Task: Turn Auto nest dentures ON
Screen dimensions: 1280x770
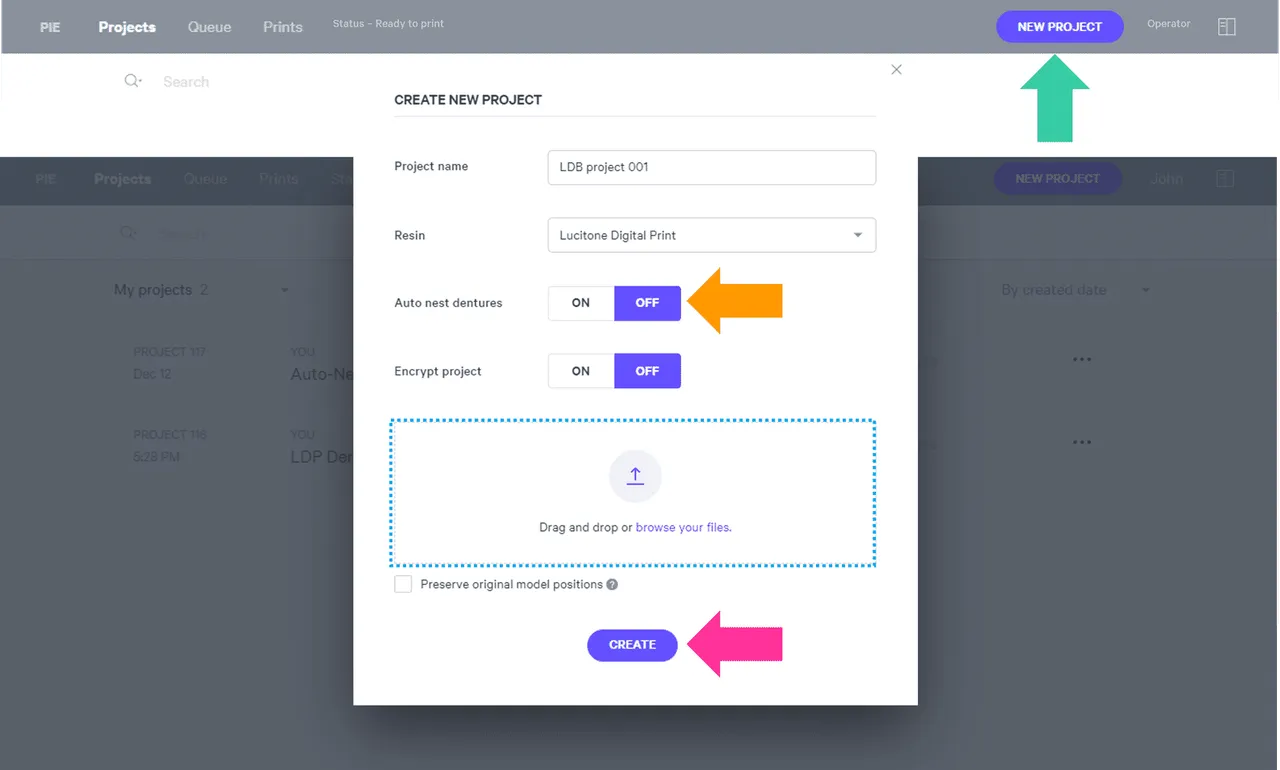Action: 581,303
